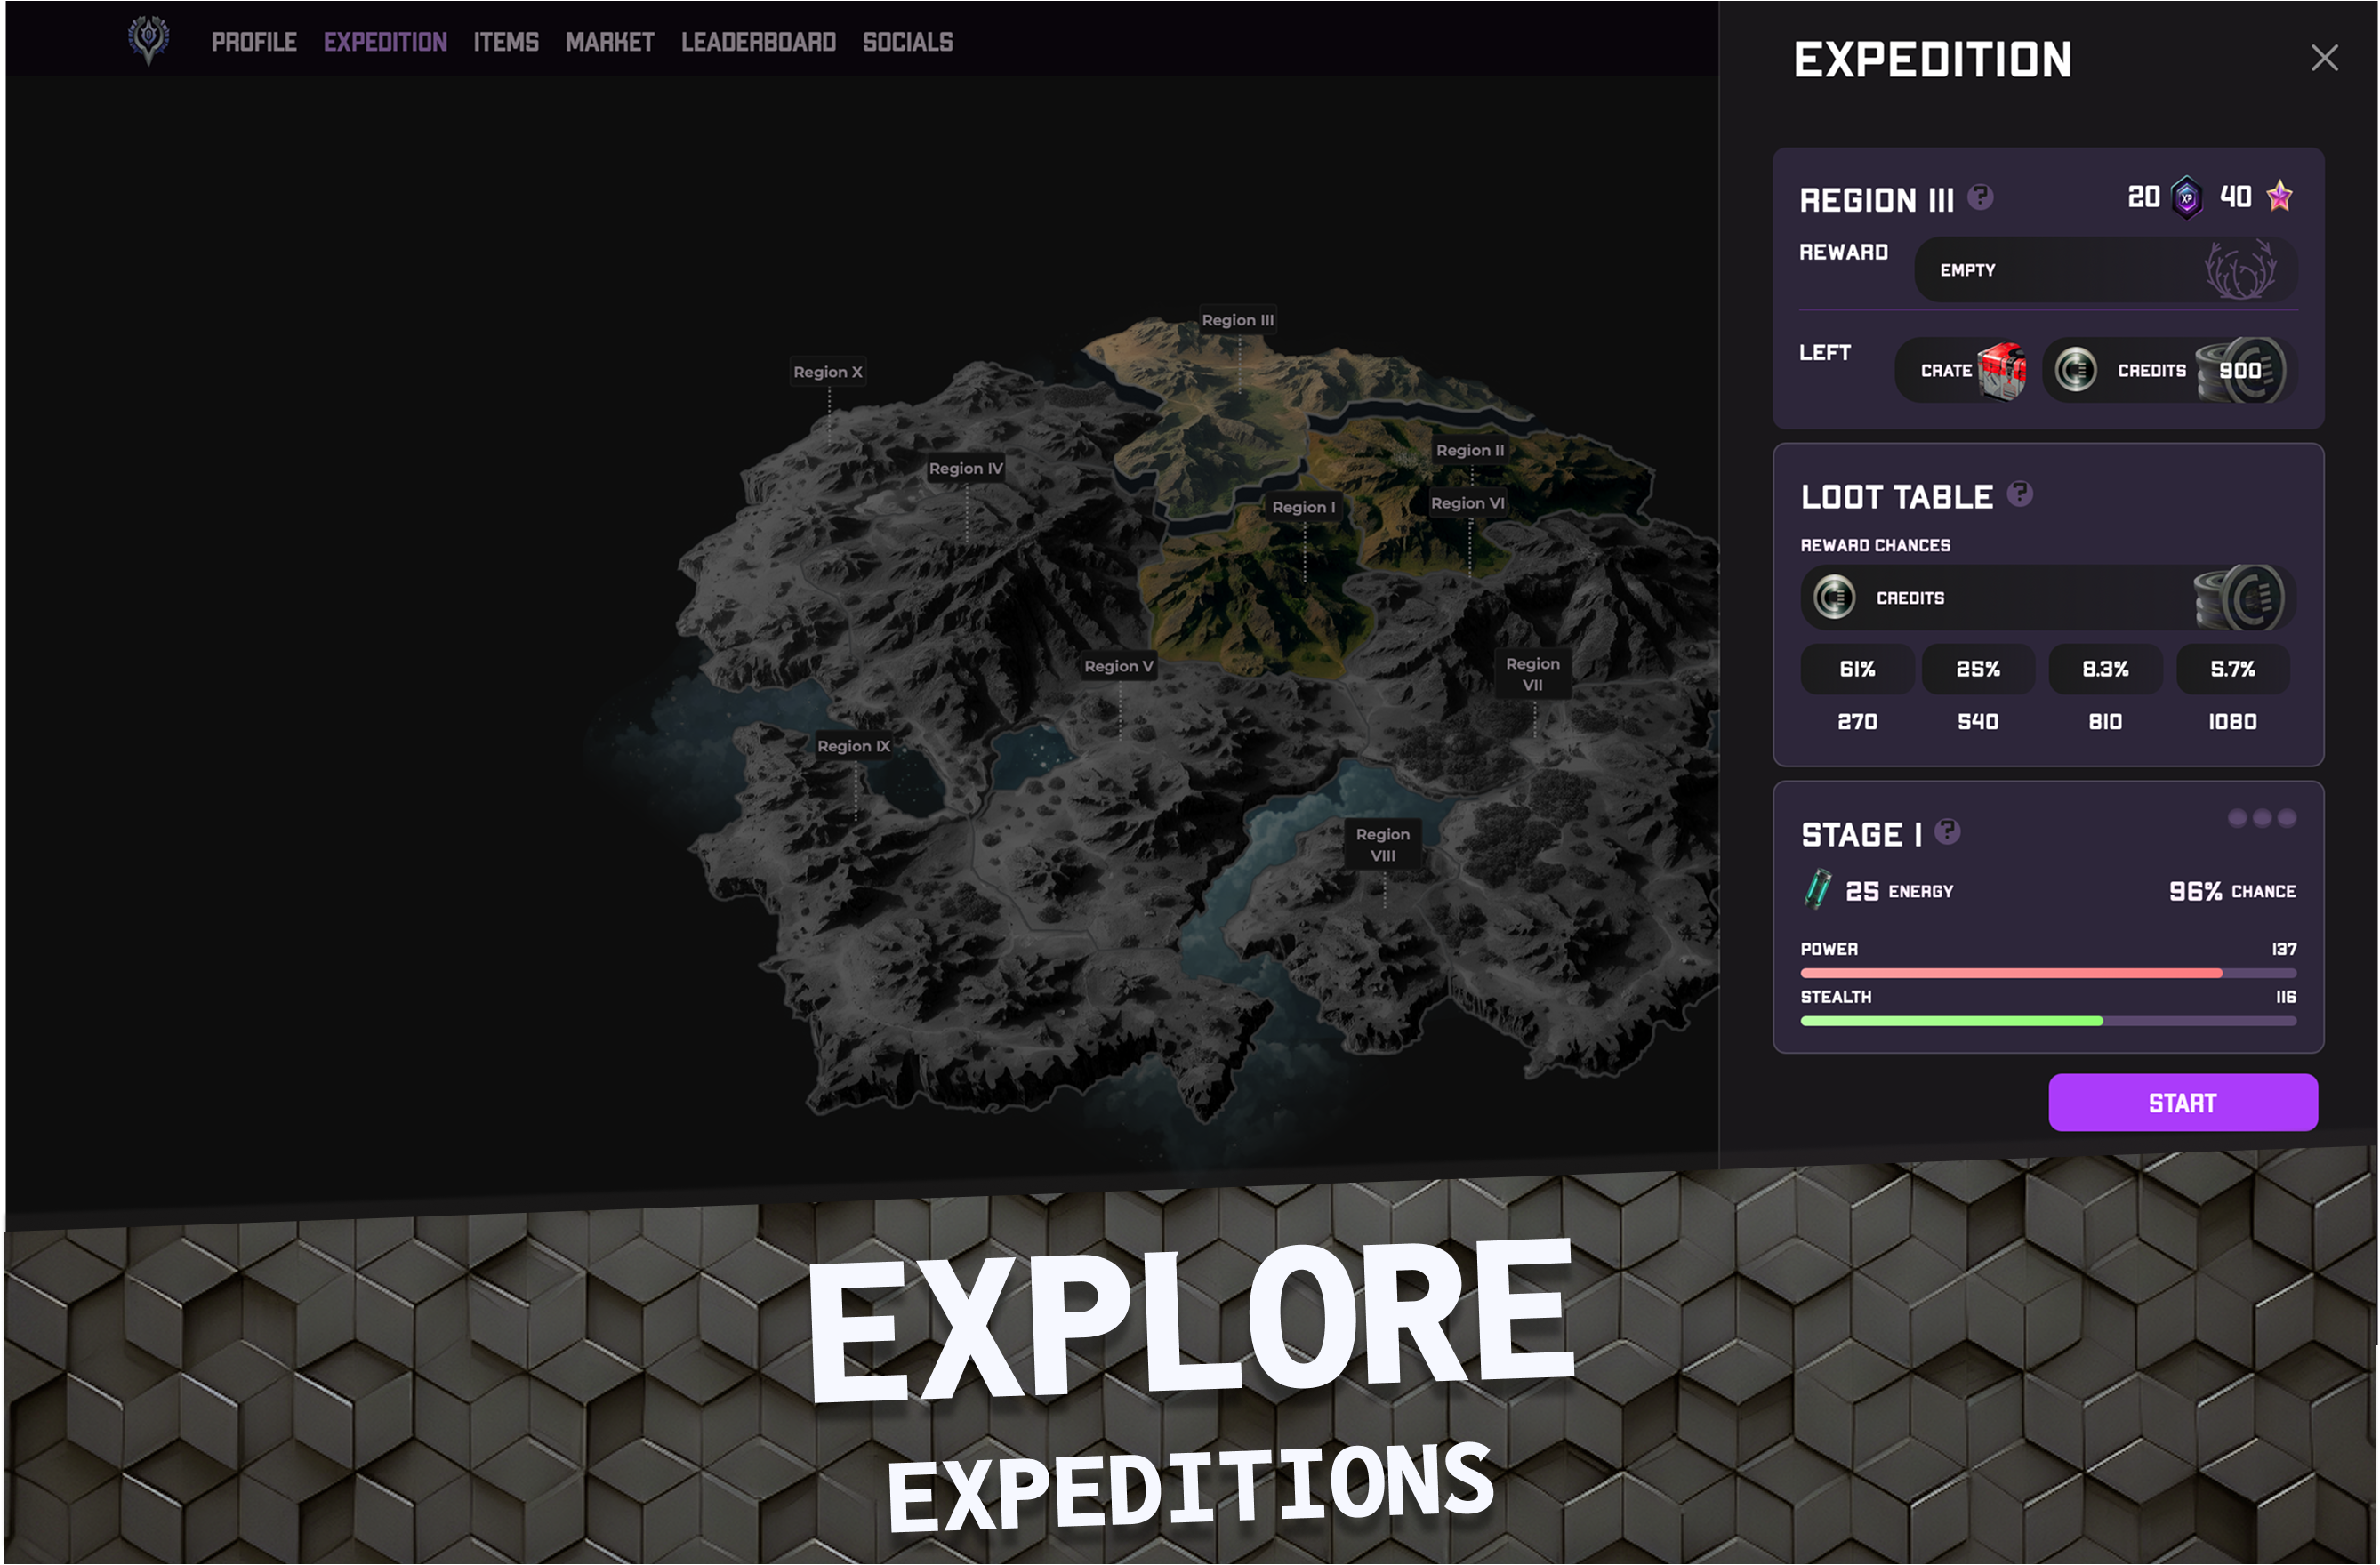Open the Profile menu item

[254, 42]
